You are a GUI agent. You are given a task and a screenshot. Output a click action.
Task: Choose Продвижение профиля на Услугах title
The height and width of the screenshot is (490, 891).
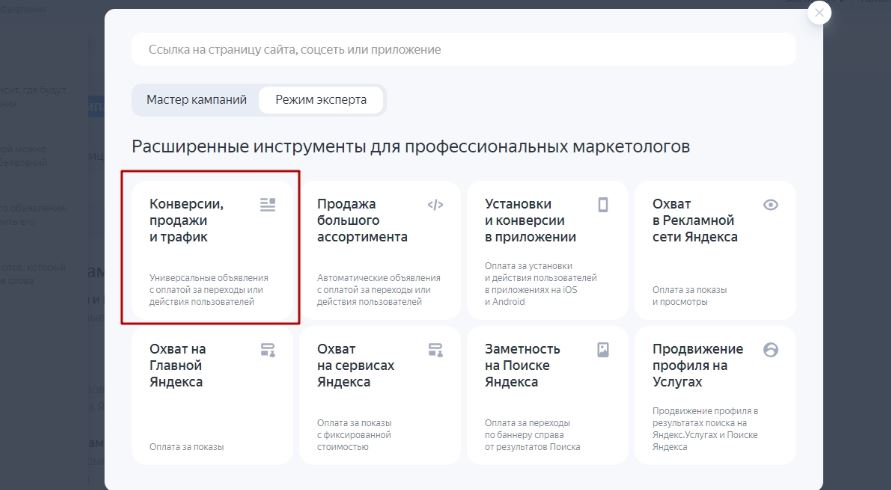click(697, 366)
